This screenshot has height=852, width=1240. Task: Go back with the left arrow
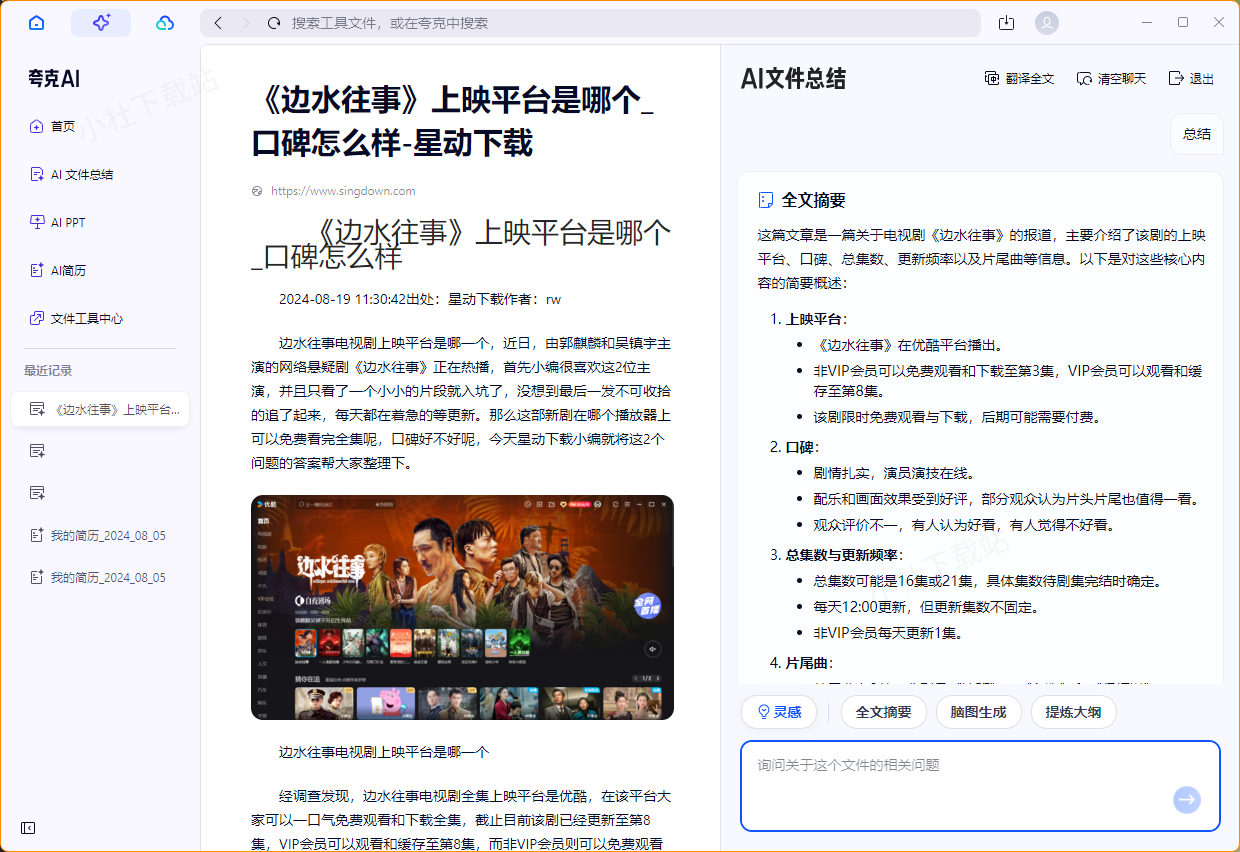tap(219, 23)
